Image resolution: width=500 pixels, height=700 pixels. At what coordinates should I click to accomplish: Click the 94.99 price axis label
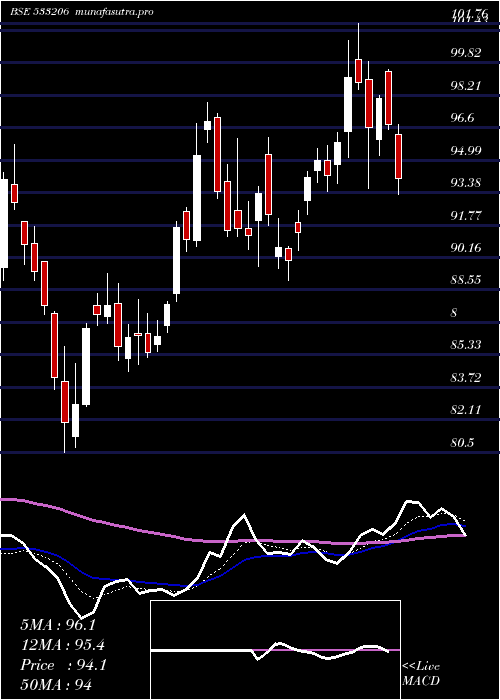click(x=467, y=150)
